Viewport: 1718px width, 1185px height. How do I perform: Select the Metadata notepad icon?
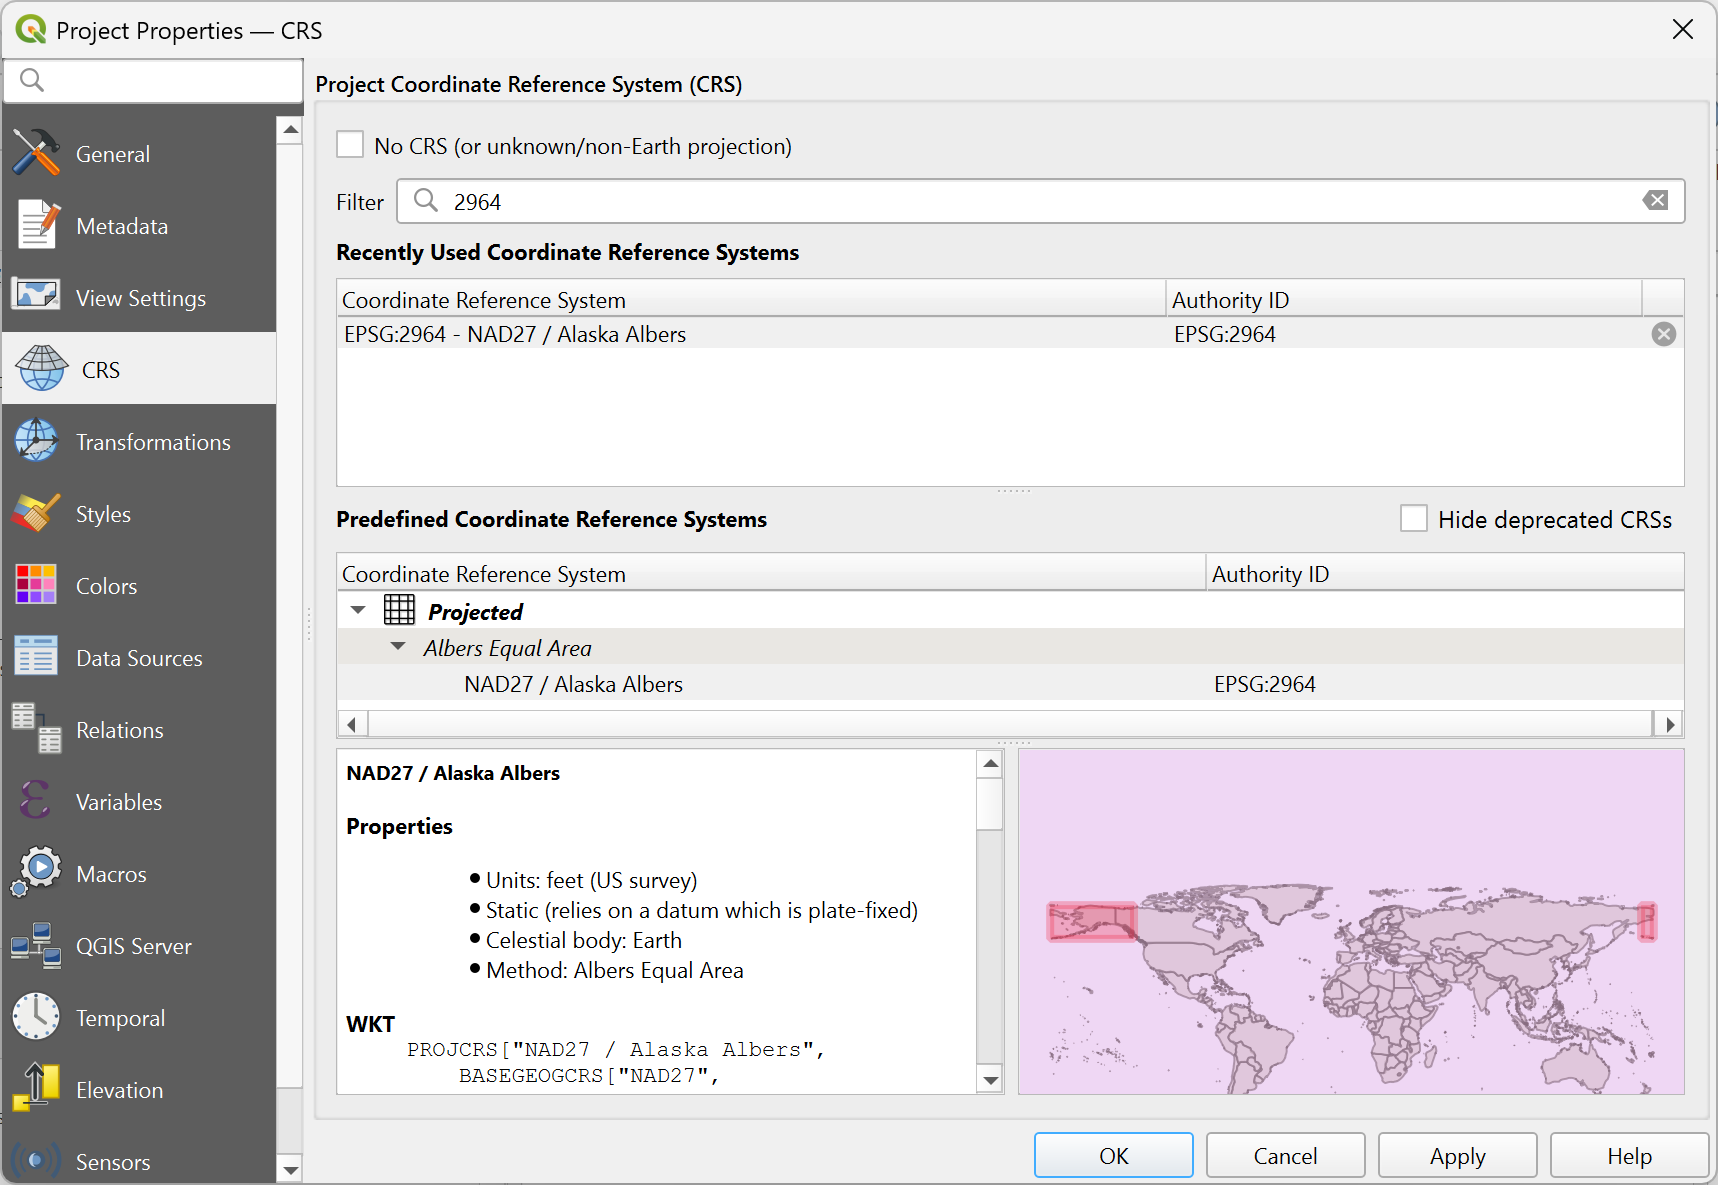(37, 225)
